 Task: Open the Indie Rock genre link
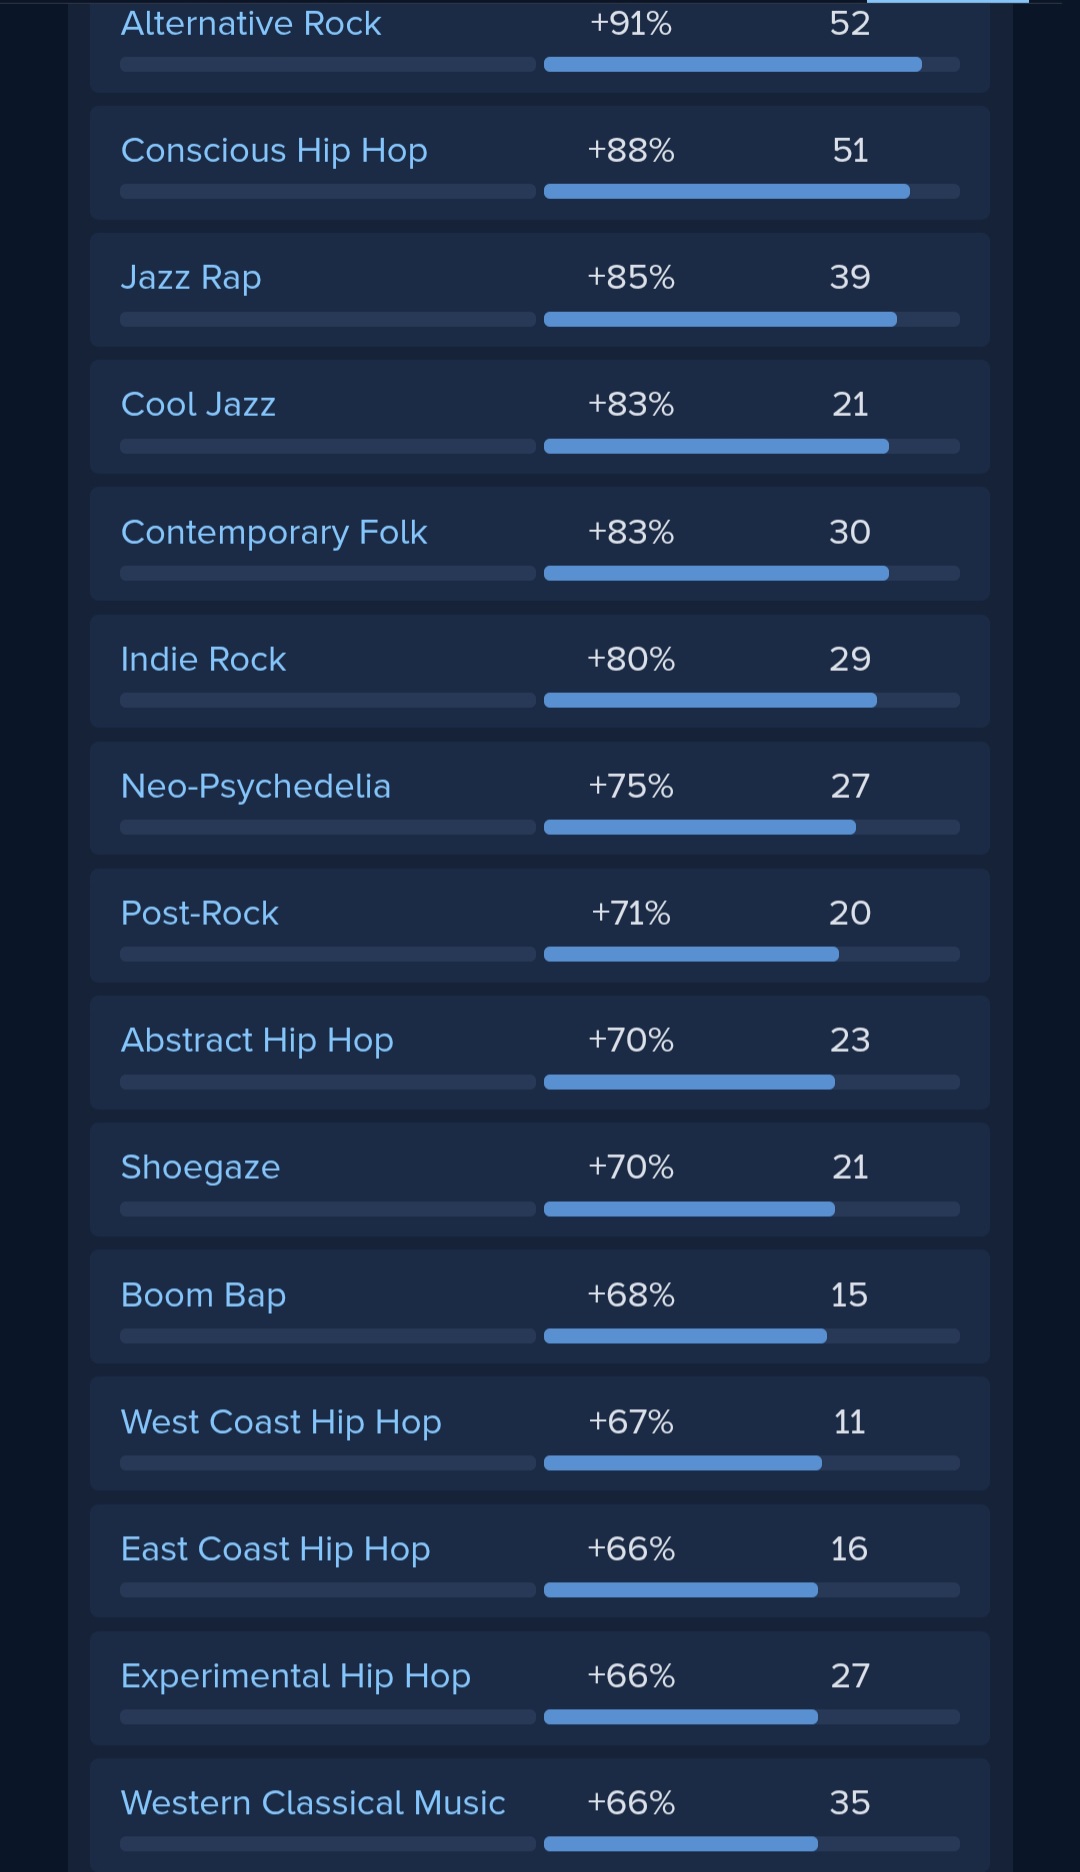tap(203, 659)
